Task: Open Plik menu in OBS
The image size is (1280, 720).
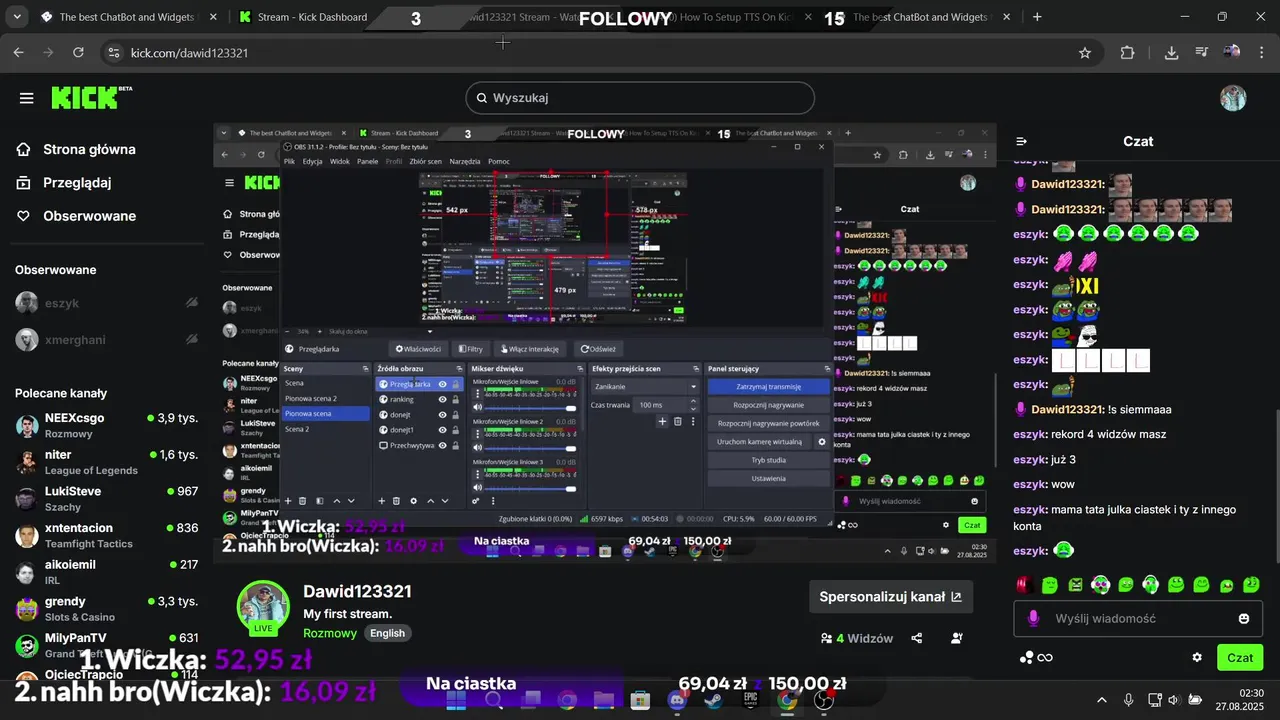Action: tap(289, 161)
